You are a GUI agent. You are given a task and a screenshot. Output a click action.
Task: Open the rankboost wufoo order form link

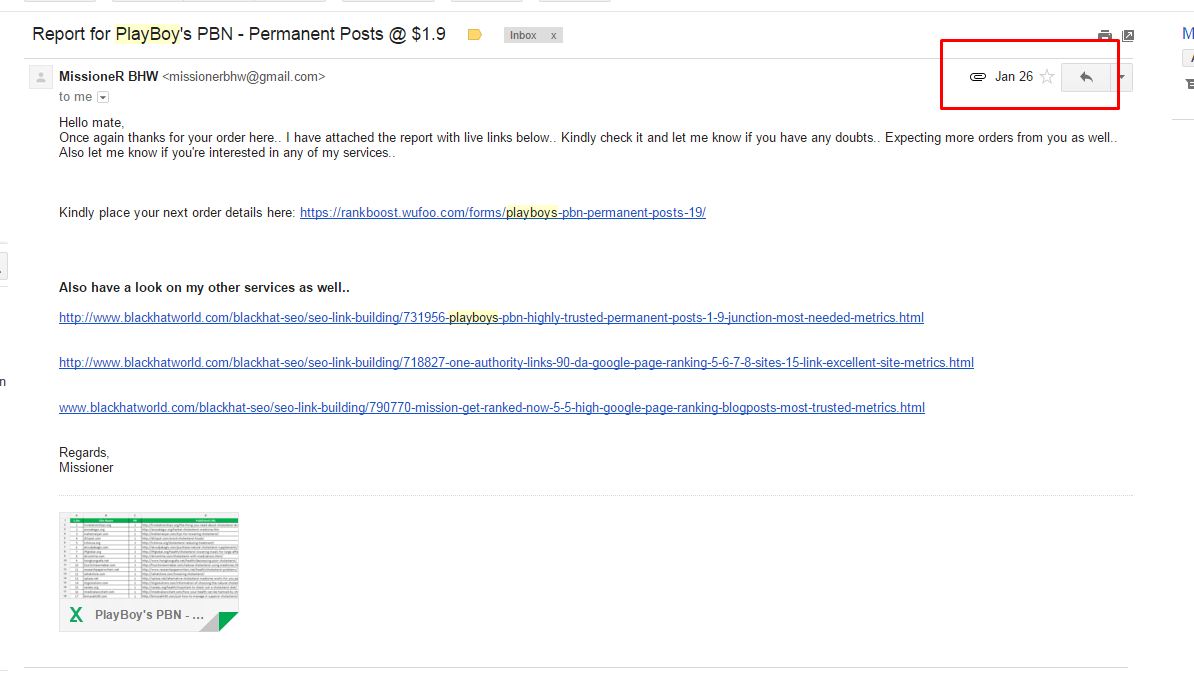pyautogui.click(x=503, y=213)
